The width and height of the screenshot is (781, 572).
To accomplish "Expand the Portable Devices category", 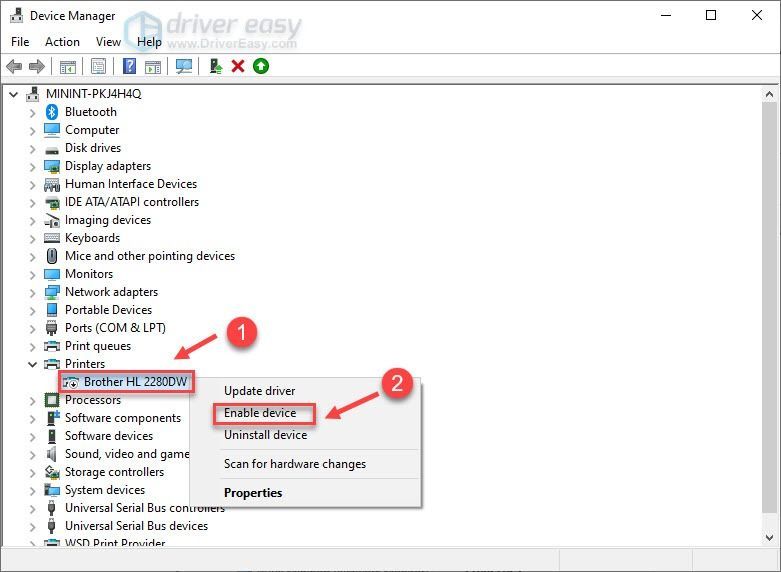I will click(x=32, y=310).
